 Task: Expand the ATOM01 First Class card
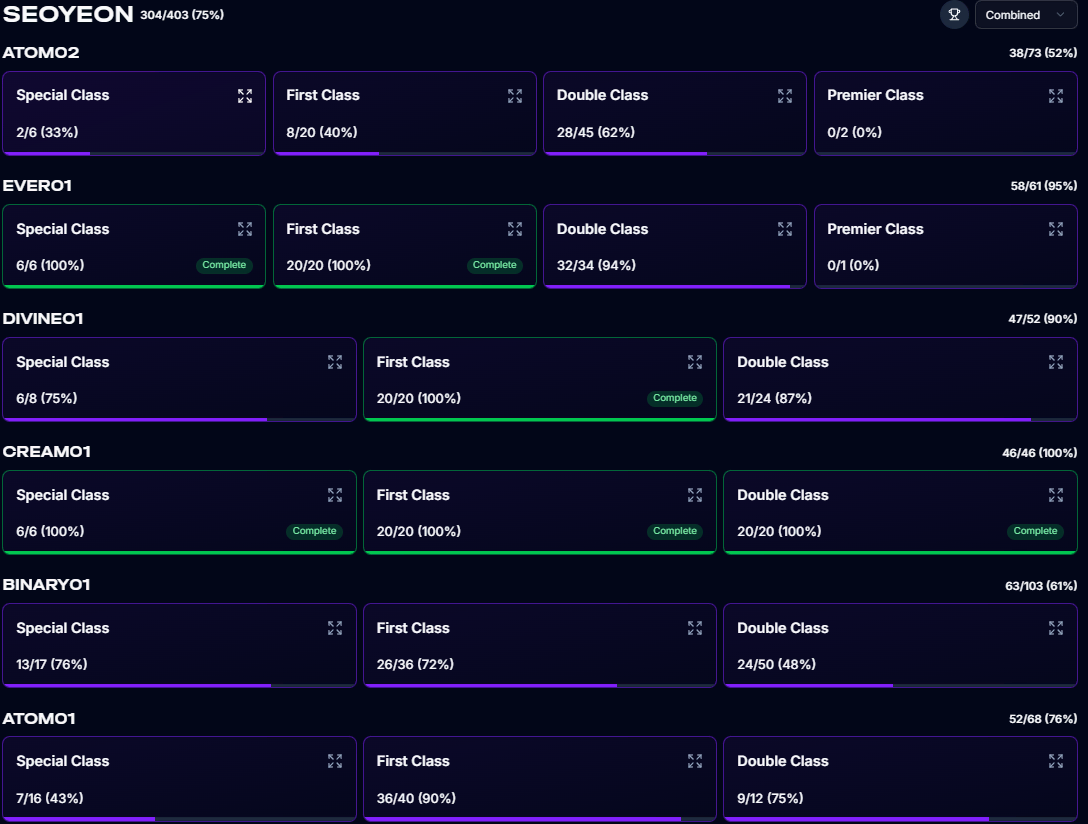coord(695,761)
